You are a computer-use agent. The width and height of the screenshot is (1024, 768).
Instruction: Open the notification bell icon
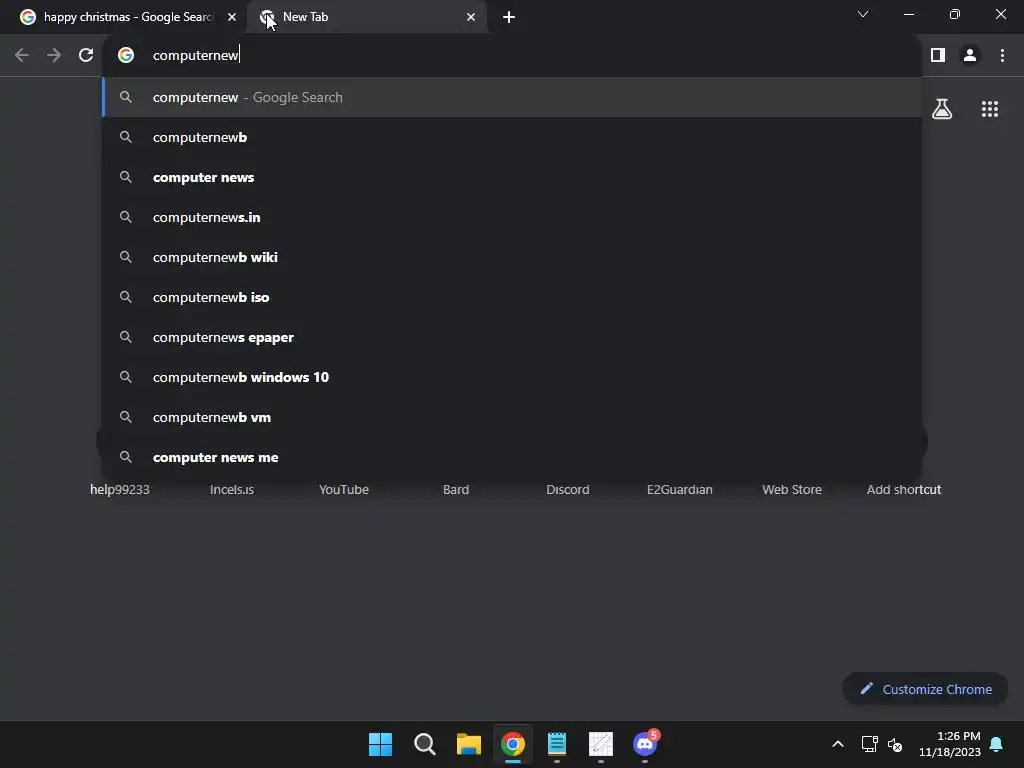tap(996, 744)
